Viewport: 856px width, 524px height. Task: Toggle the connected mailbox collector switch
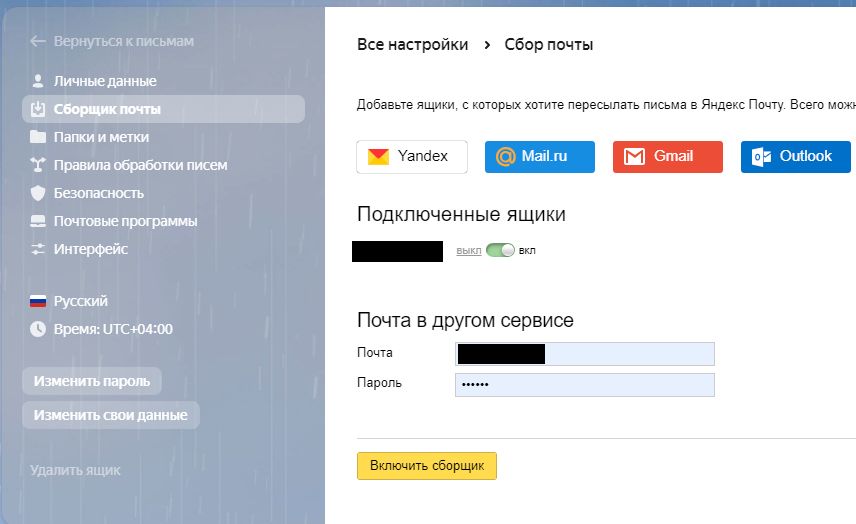coord(500,251)
